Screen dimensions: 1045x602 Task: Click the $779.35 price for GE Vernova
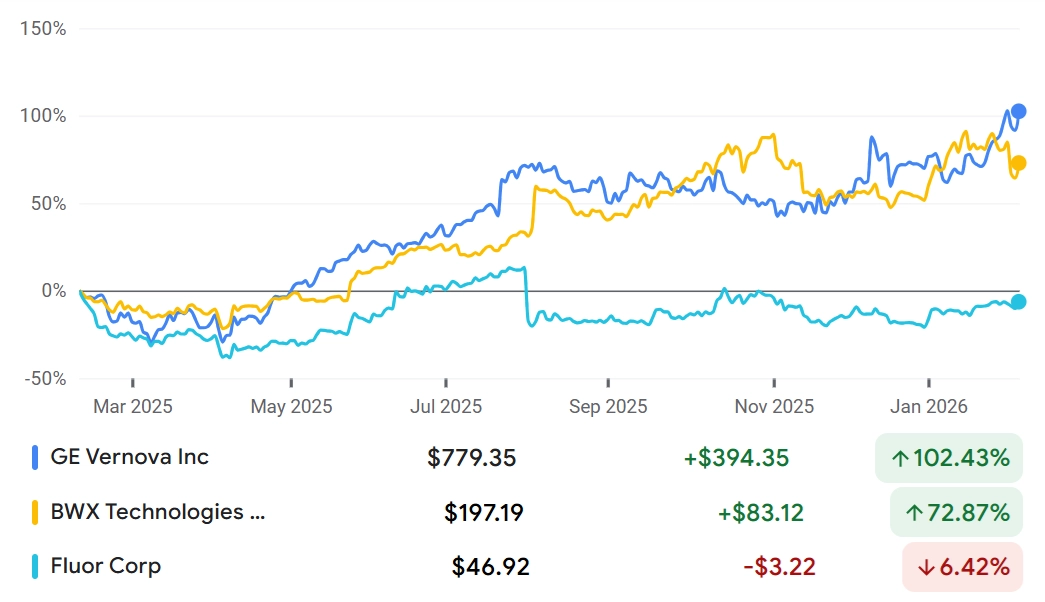click(x=471, y=458)
